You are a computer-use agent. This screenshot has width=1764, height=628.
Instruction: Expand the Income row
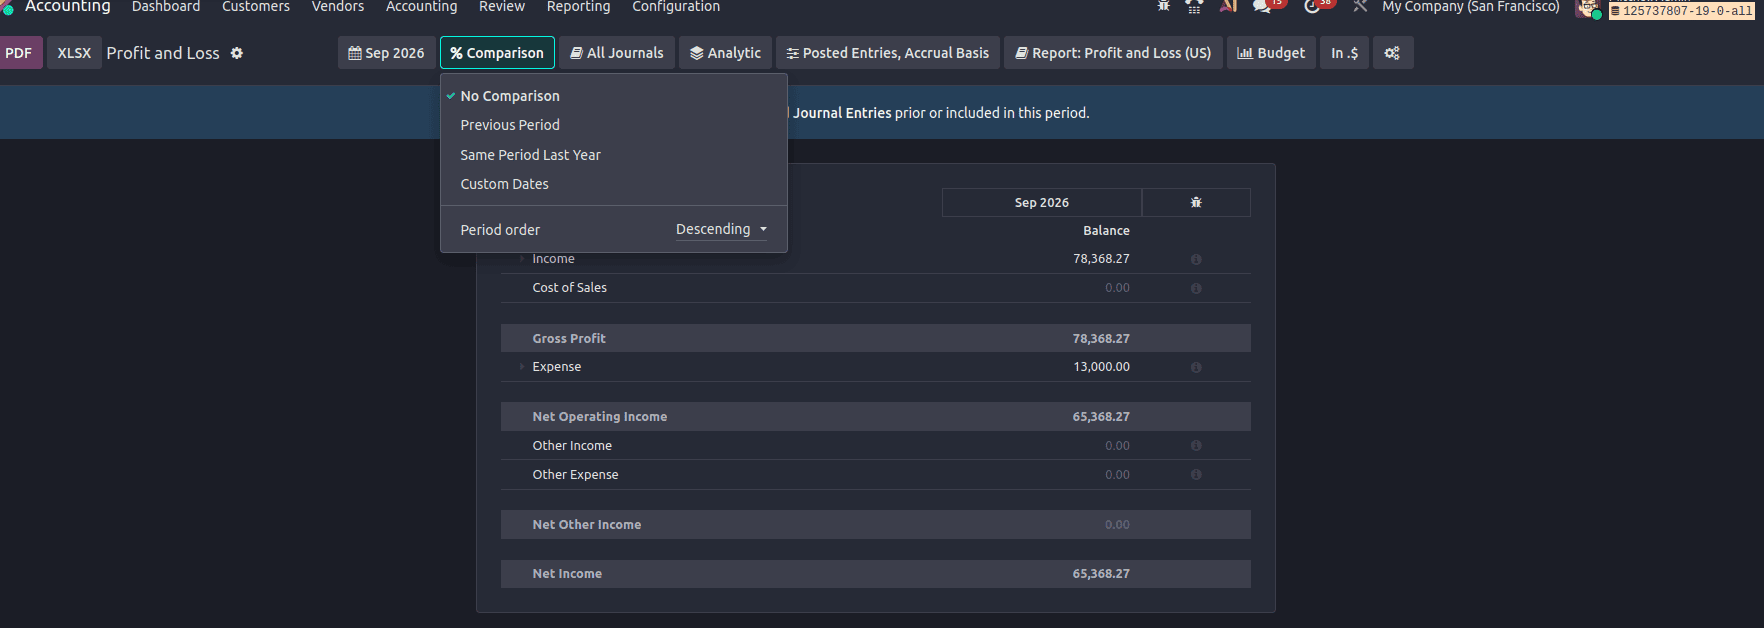coord(522,259)
